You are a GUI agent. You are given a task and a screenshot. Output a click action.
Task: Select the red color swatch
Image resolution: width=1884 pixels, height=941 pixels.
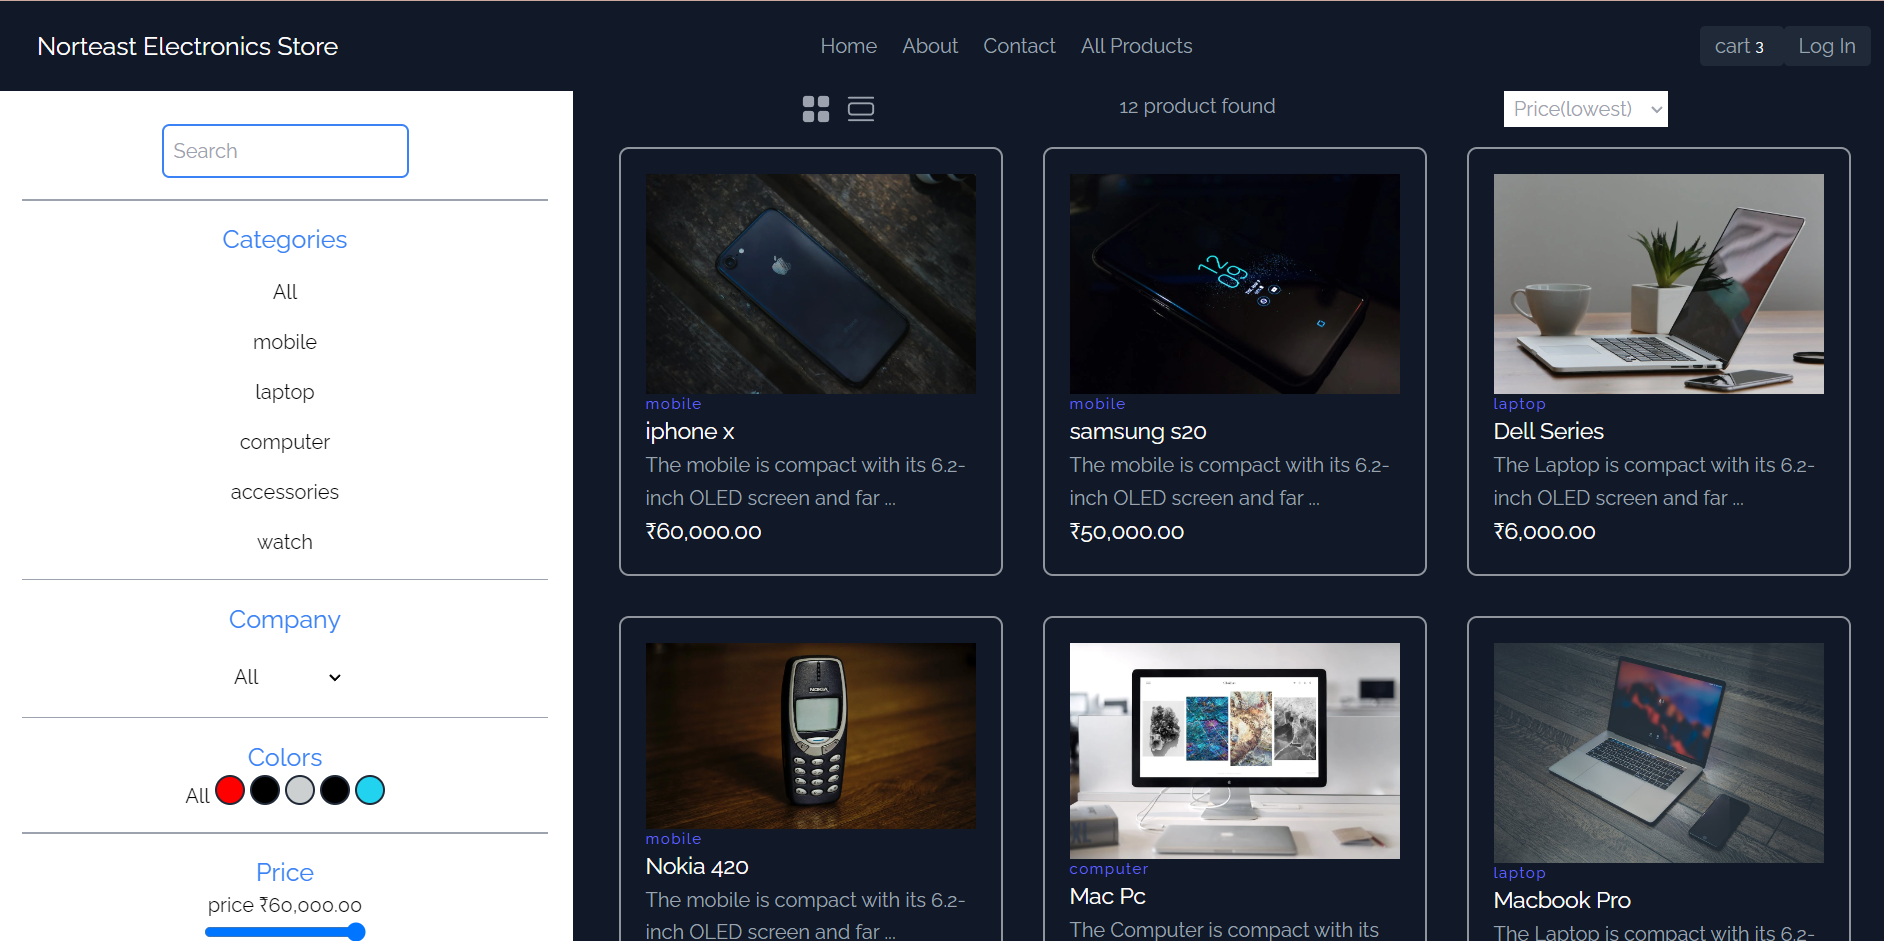(230, 790)
